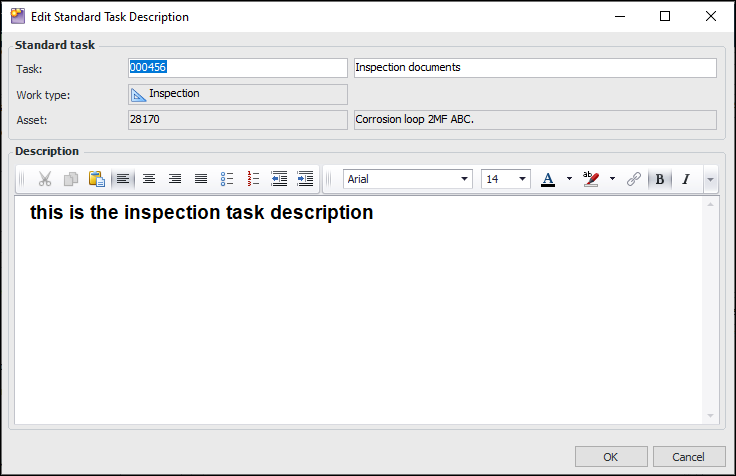
Task: Insert a hyperlink
Action: click(x=634, y=179)
